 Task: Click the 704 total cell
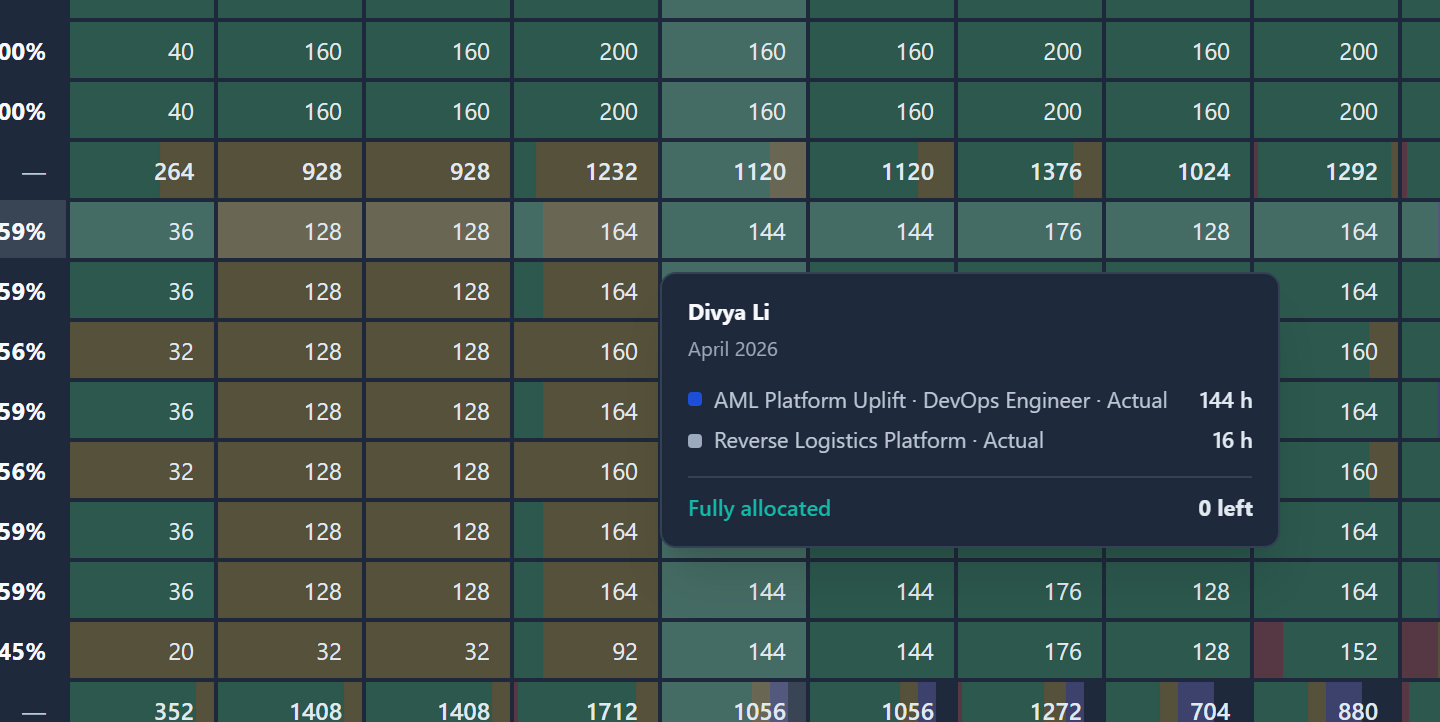(1178, 702)
